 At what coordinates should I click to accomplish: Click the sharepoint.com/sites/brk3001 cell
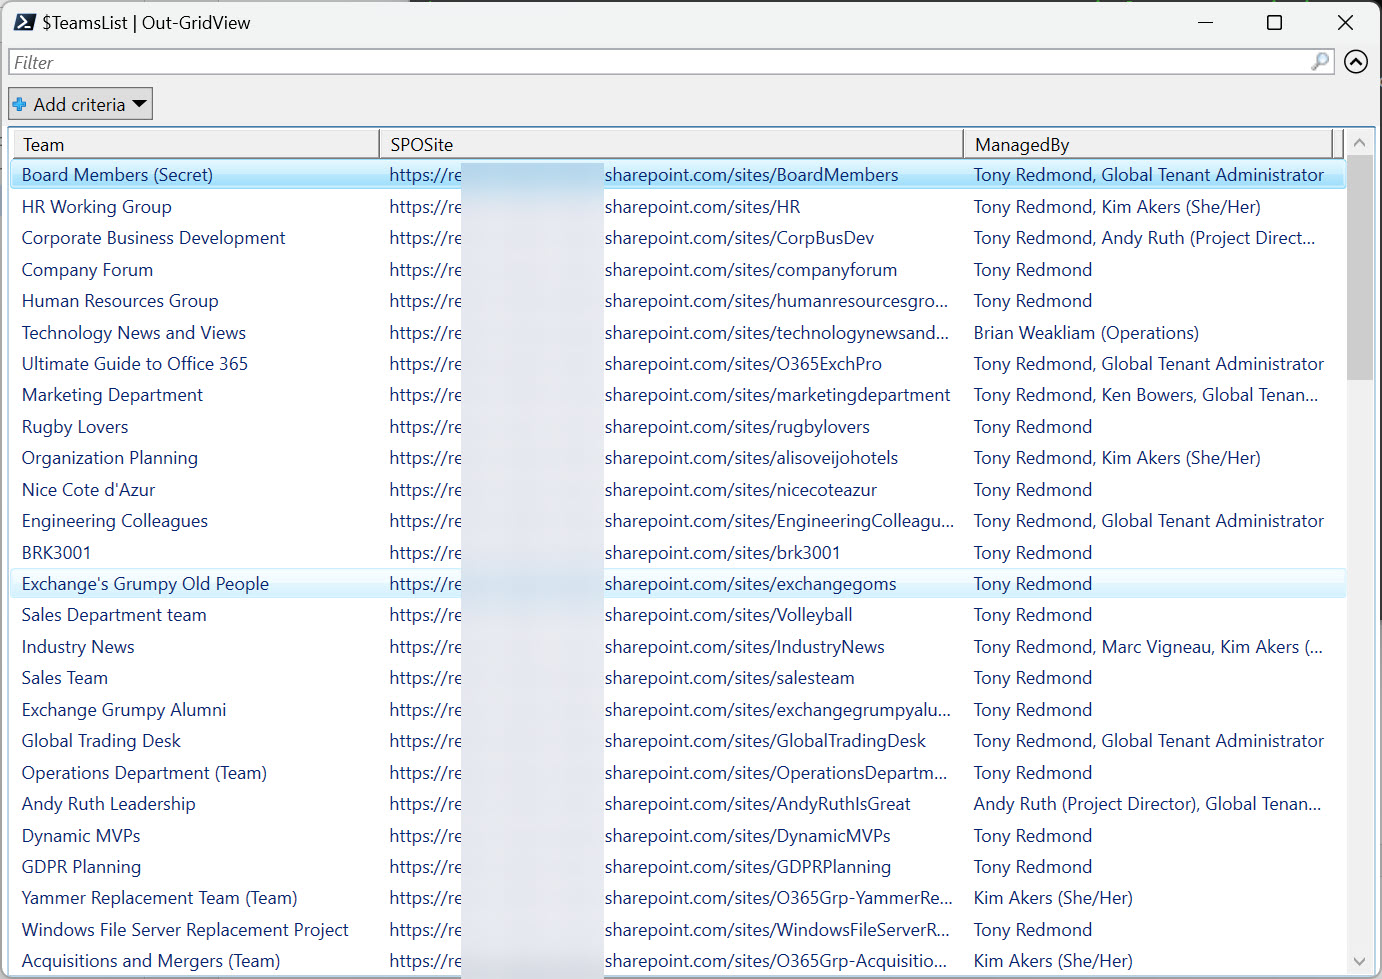723,553
